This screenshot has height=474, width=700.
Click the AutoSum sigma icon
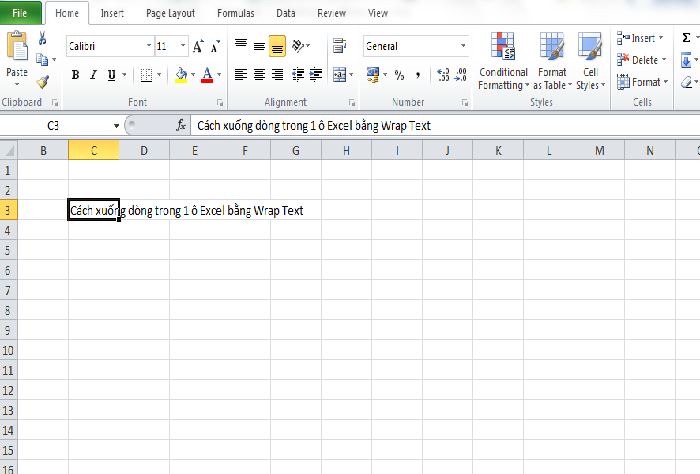pos(687,38)
